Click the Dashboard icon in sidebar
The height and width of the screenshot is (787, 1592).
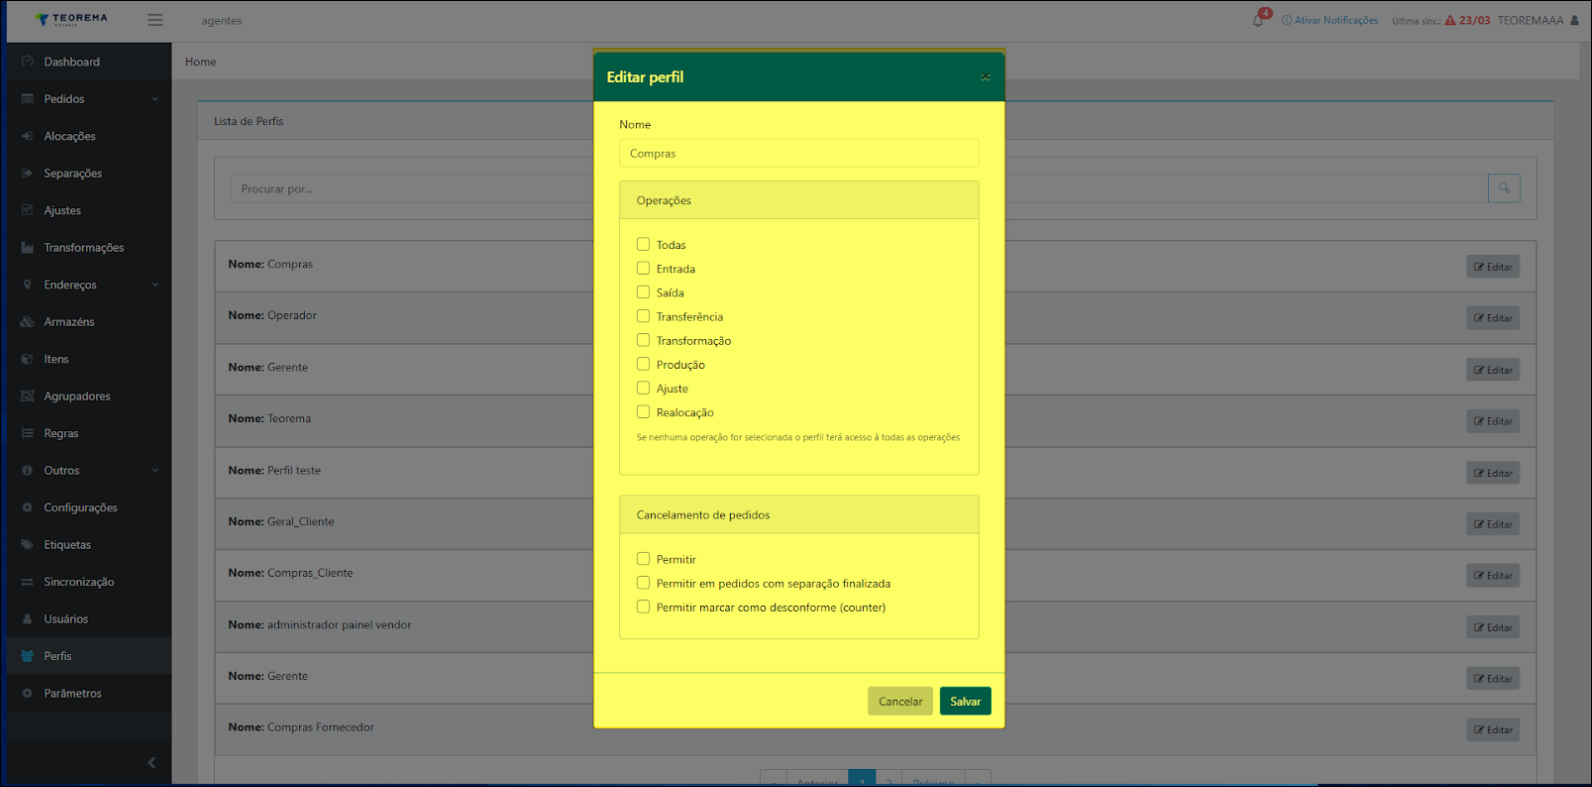click(x=28, y=62)
